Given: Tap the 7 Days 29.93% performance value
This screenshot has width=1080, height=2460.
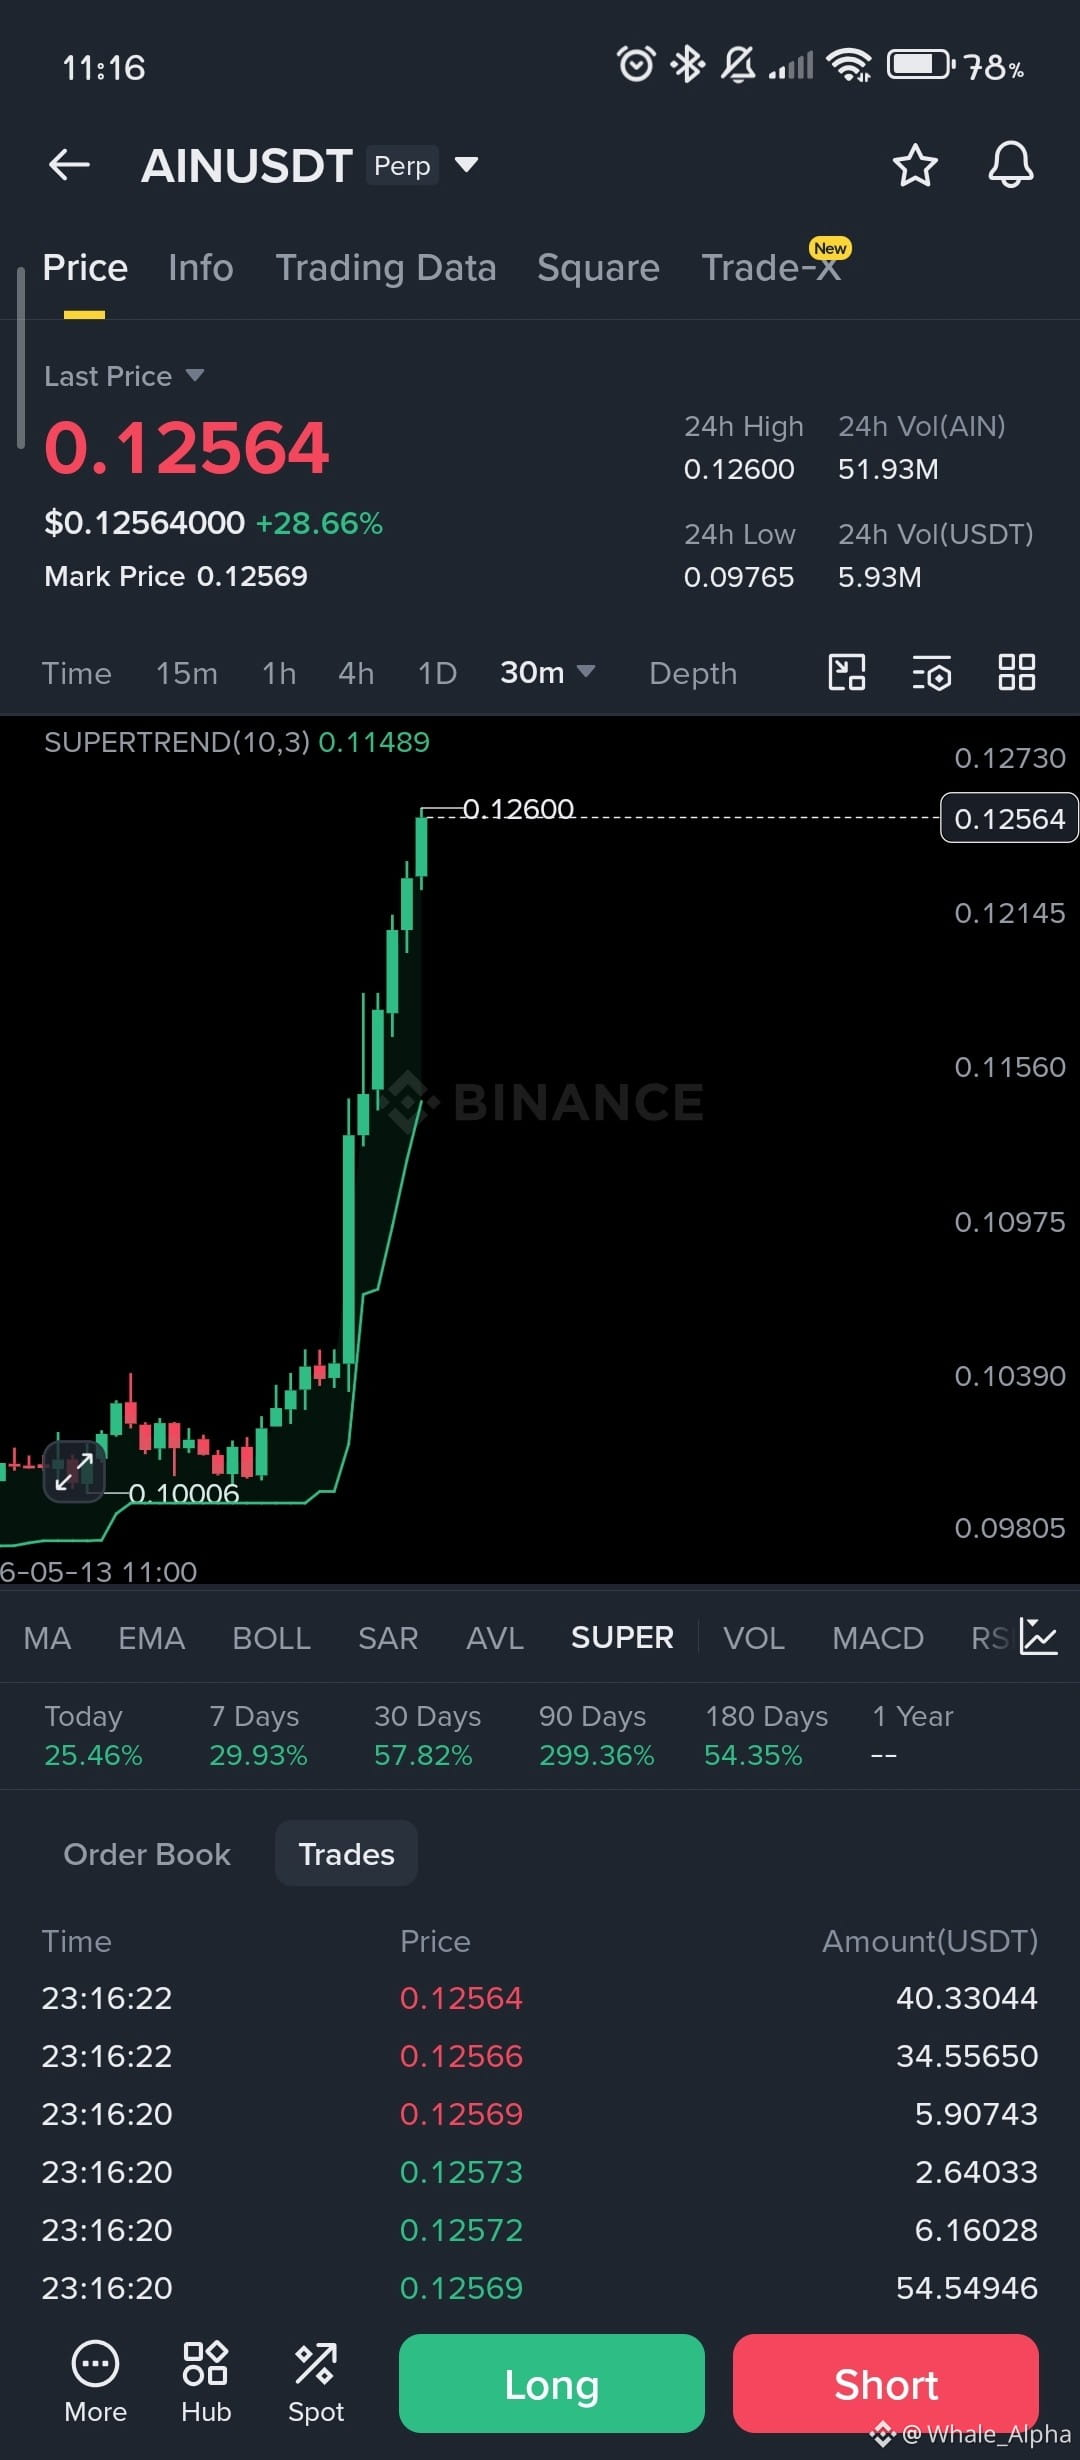Looking at the screenshot, I should 258,1755.
